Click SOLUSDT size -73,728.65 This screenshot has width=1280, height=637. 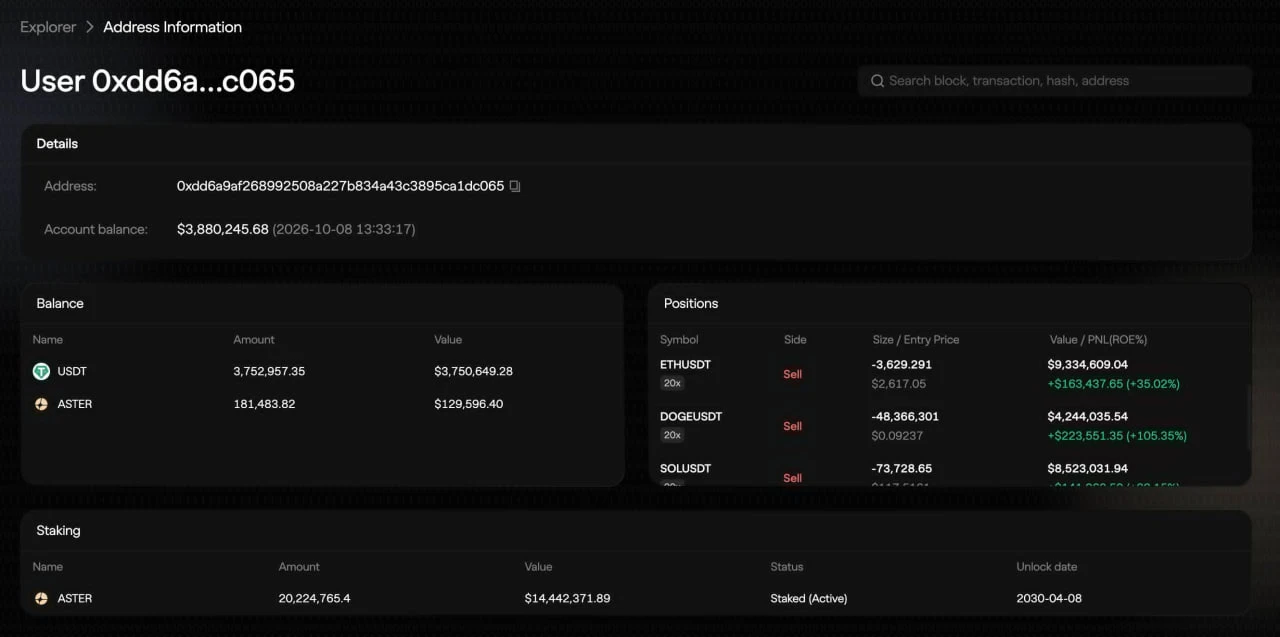902,468
